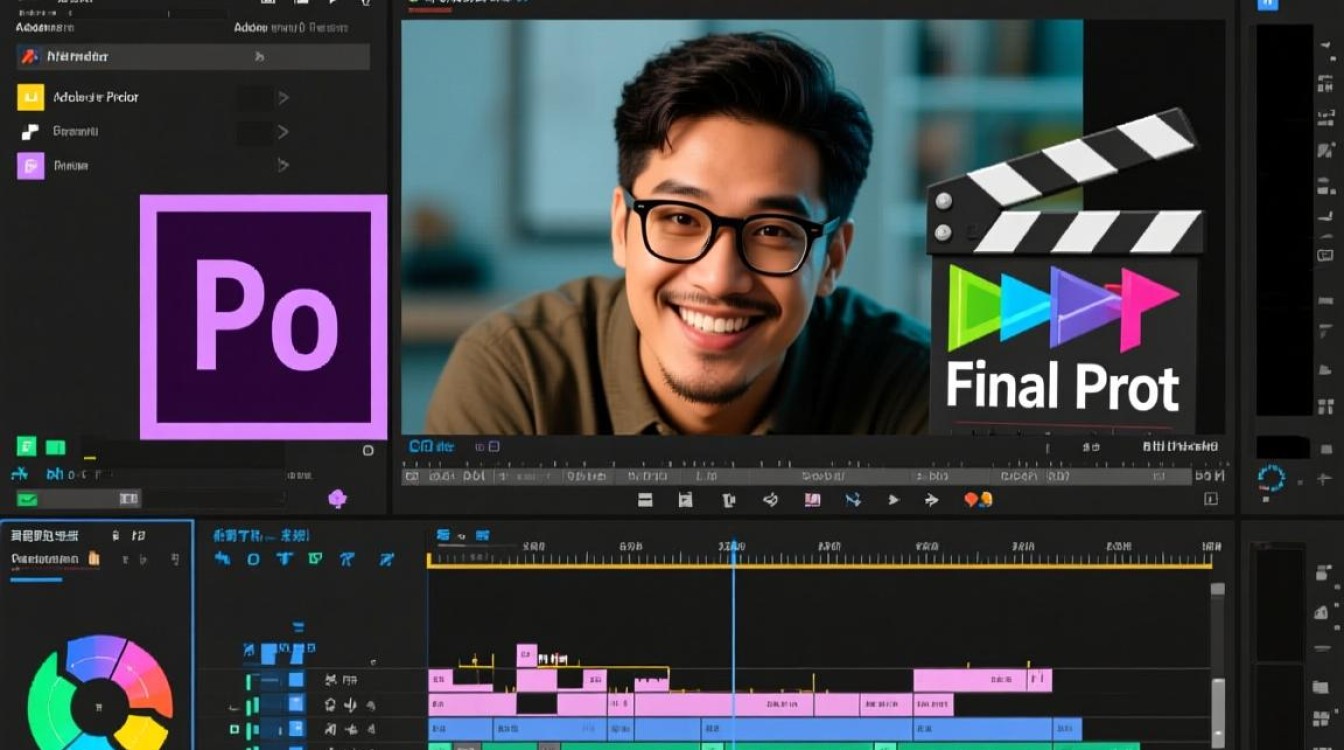Select the highlighted row with the red icon
The image size is (1344, 750).
pyautogui.click(x=193, y=57)
